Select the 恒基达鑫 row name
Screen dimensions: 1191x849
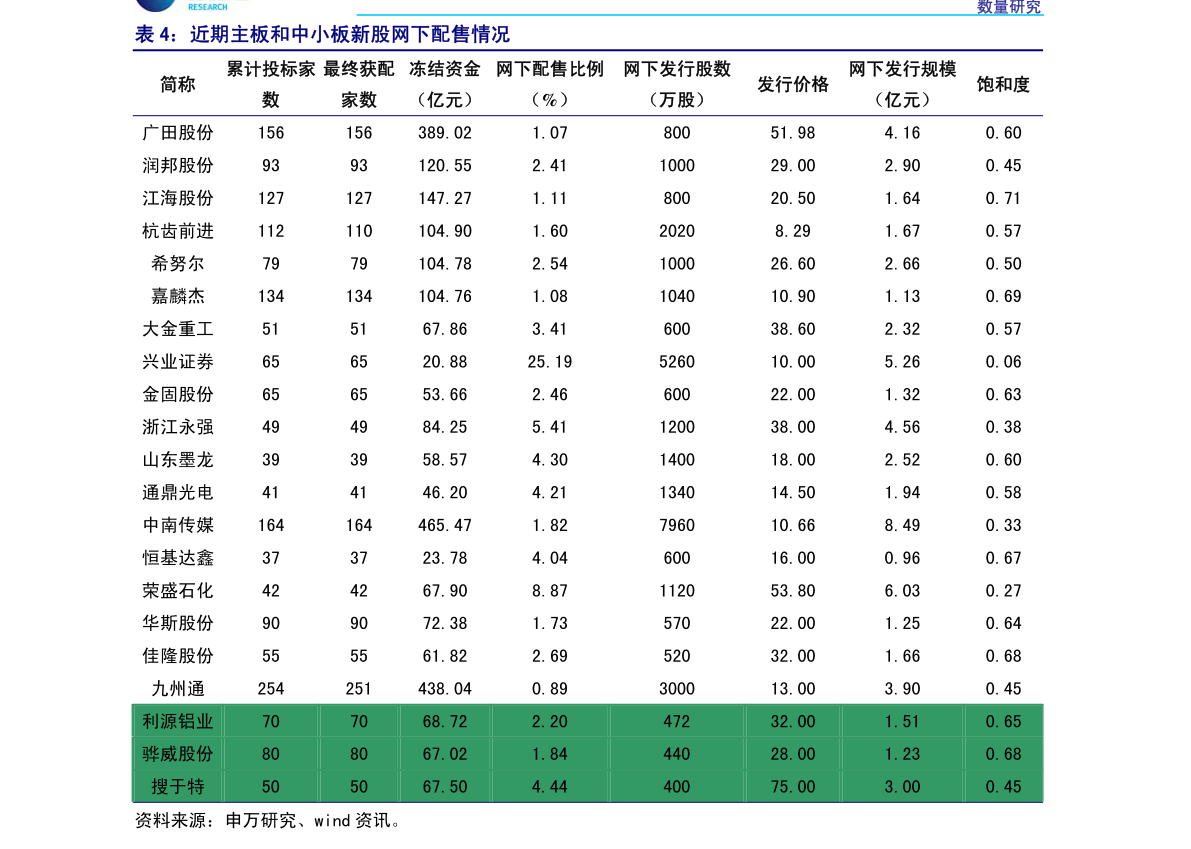pos(178,557)
